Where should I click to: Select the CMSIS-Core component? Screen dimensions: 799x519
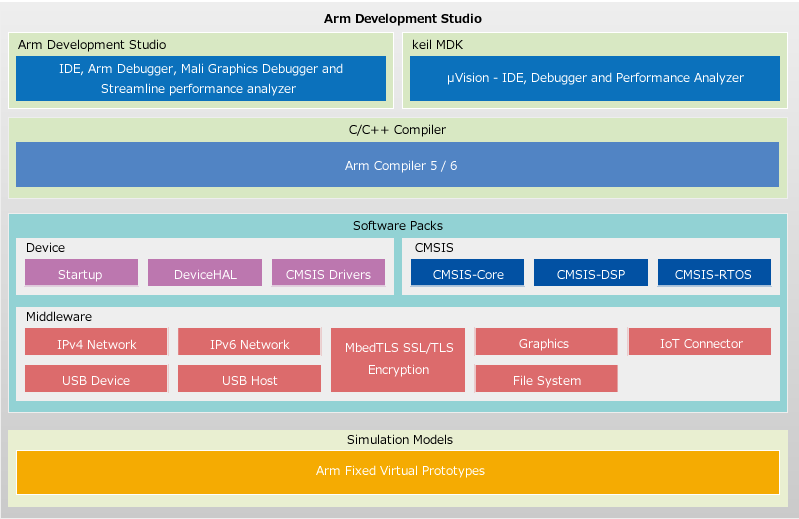coord(467,274)
